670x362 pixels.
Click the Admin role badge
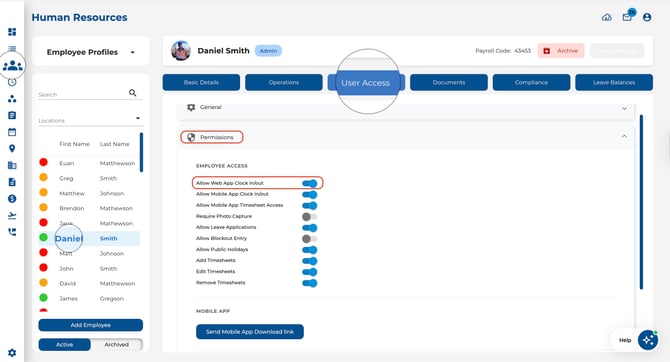pyautogui.click(x=268, y=51)
